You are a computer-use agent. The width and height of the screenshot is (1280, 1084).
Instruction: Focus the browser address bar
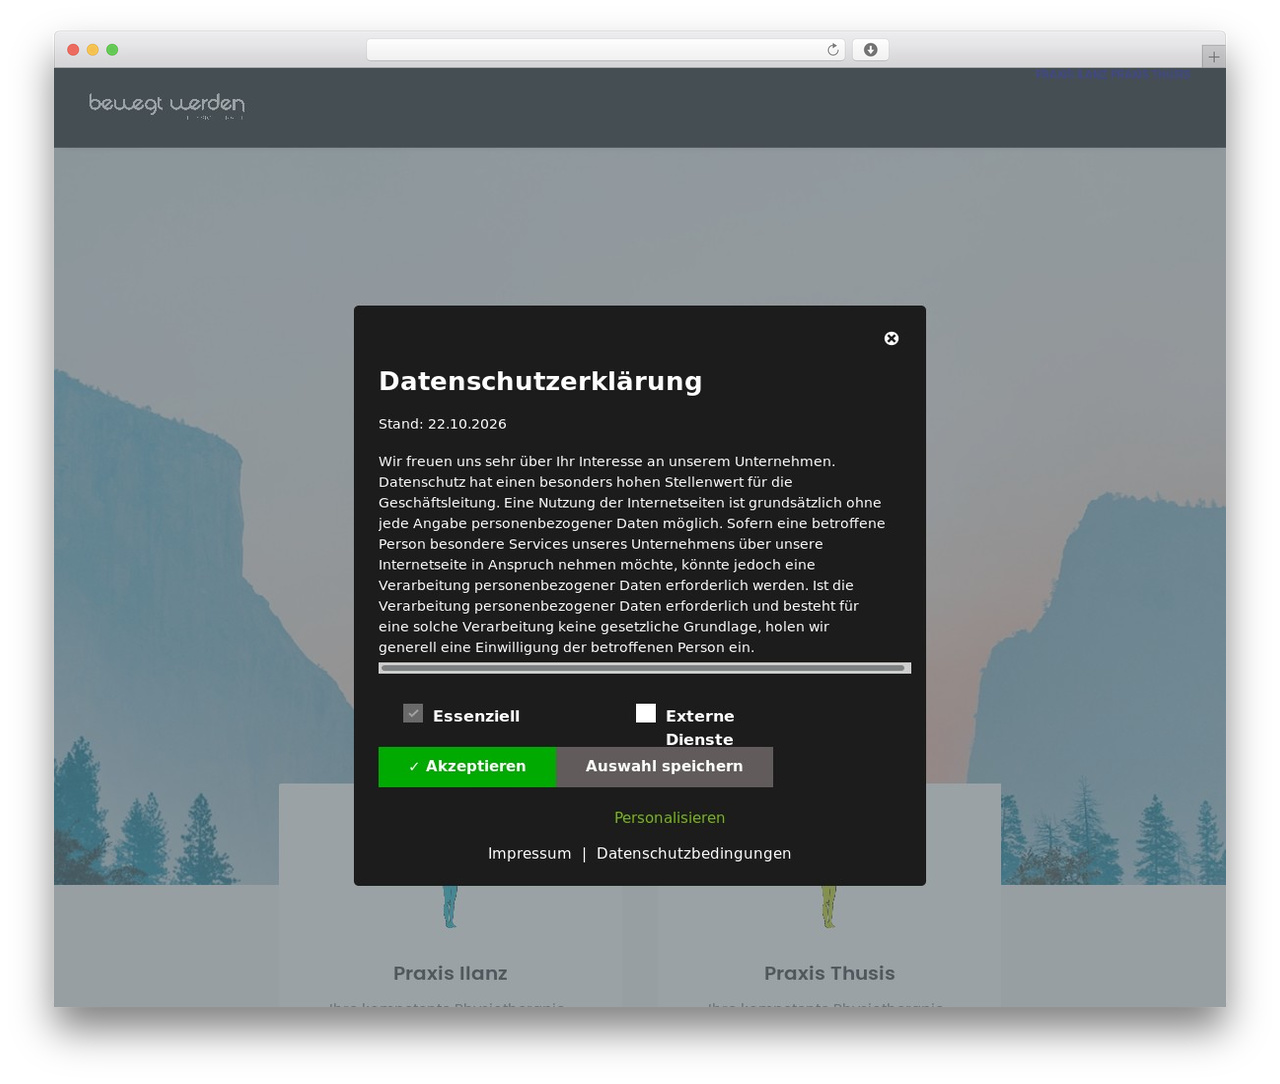coord(606,50)
